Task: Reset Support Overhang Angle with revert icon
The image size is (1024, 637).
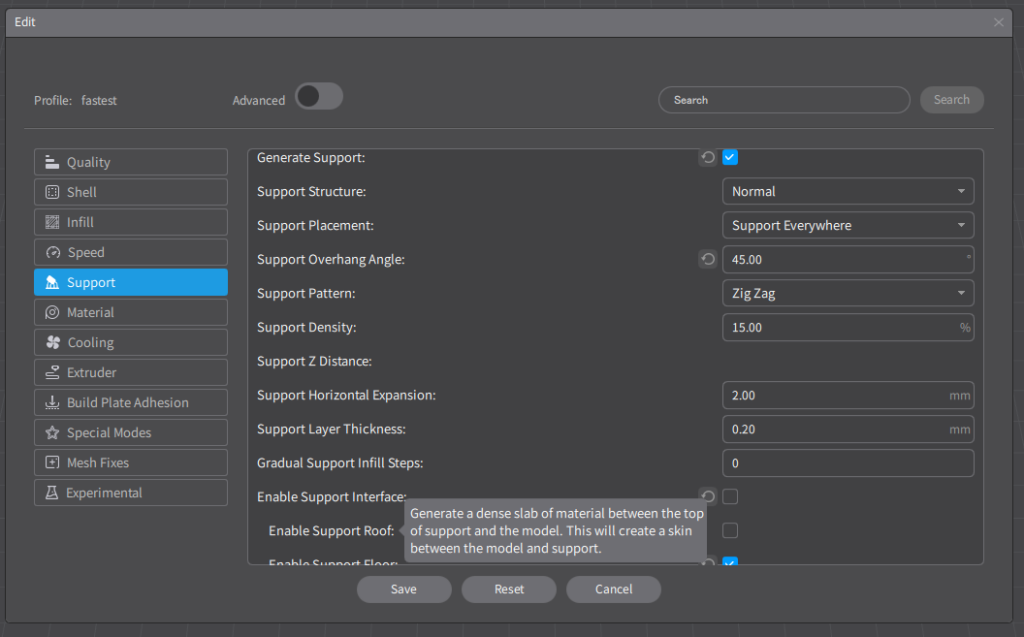Action: coord(708,260)
